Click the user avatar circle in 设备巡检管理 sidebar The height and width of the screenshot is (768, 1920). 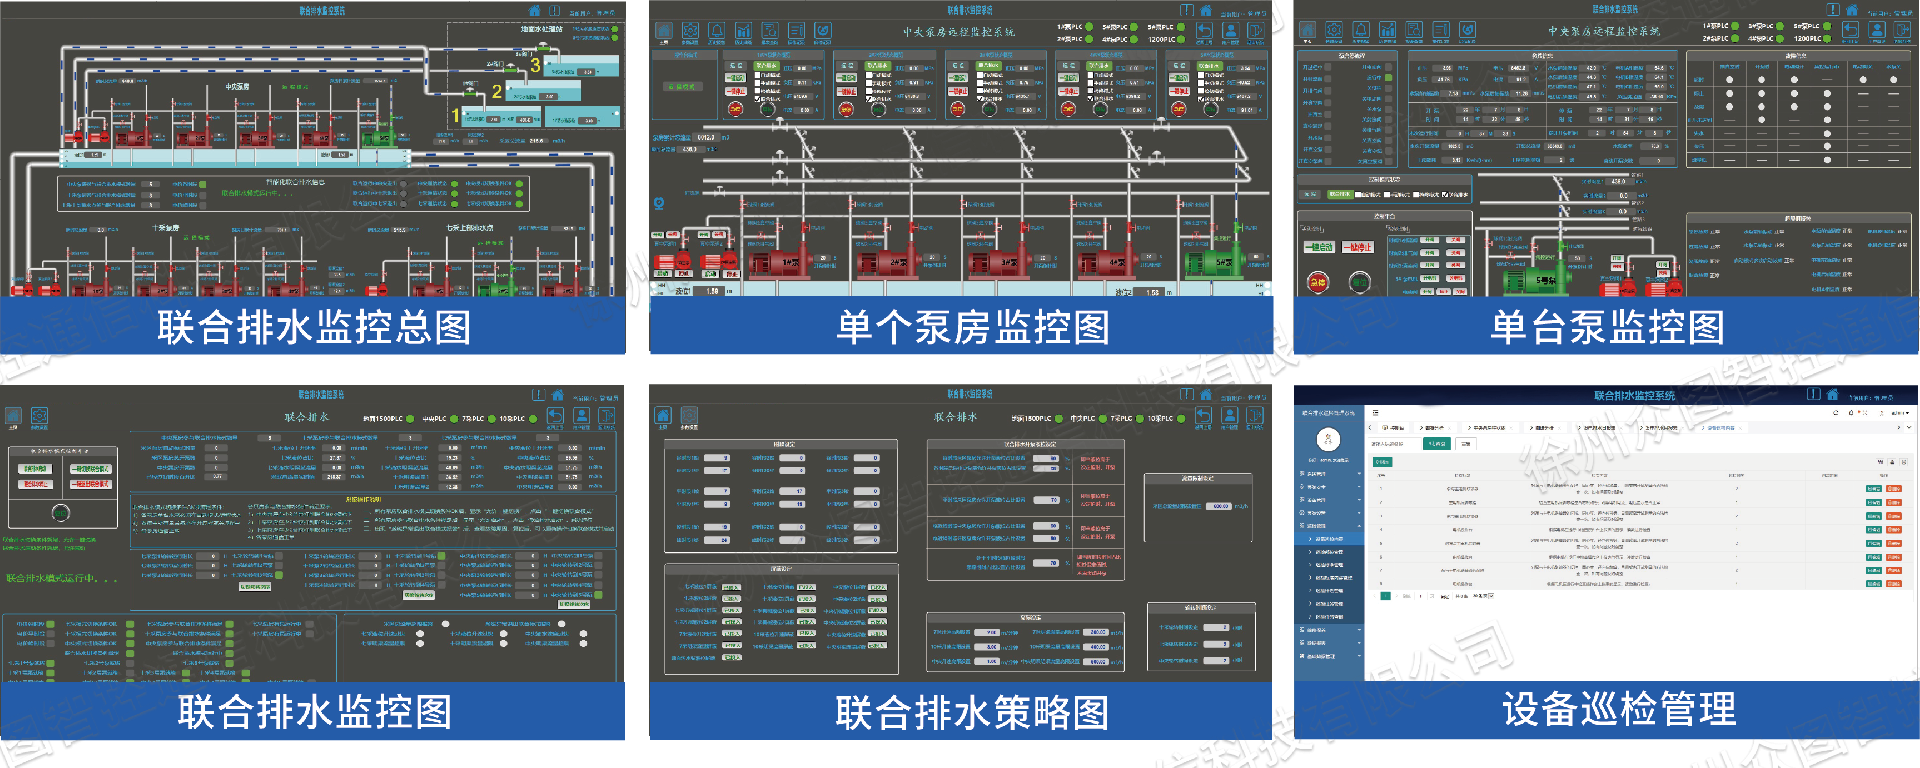point(1328,439)
